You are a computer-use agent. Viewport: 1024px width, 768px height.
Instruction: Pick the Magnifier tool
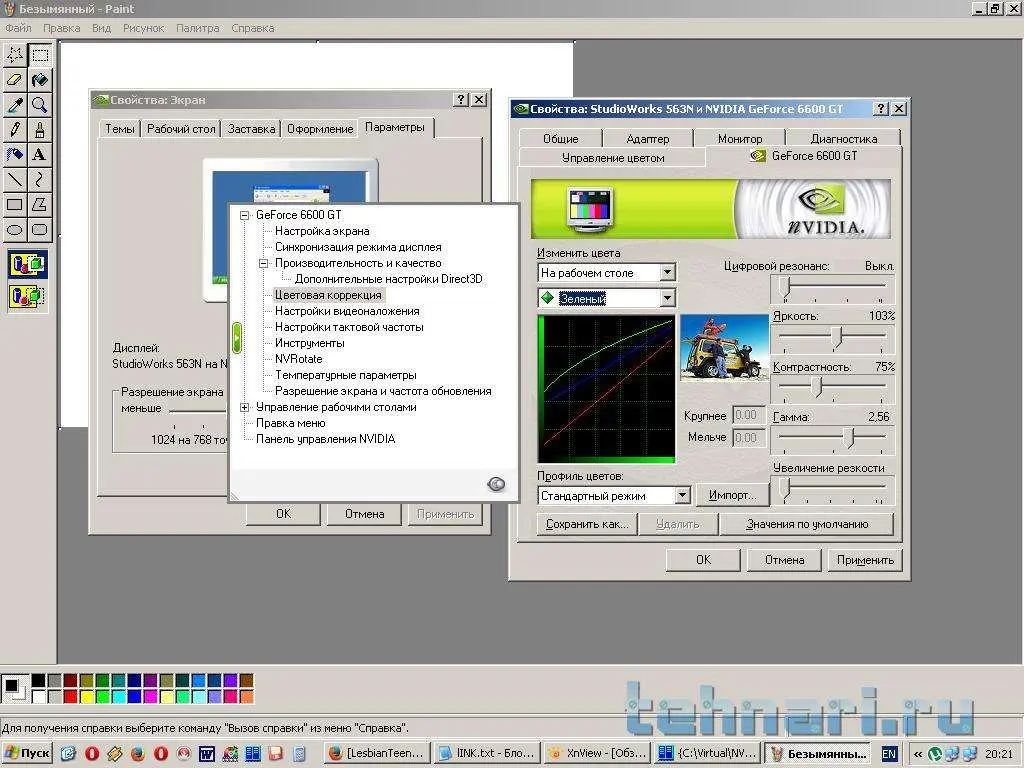(39, 104)
